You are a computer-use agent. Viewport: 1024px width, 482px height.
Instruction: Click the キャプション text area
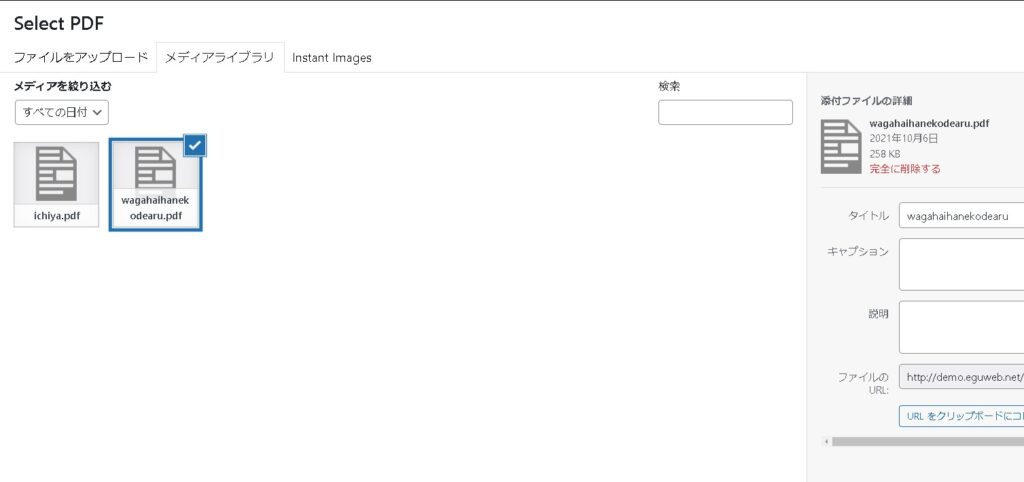(x=961, y=264)
